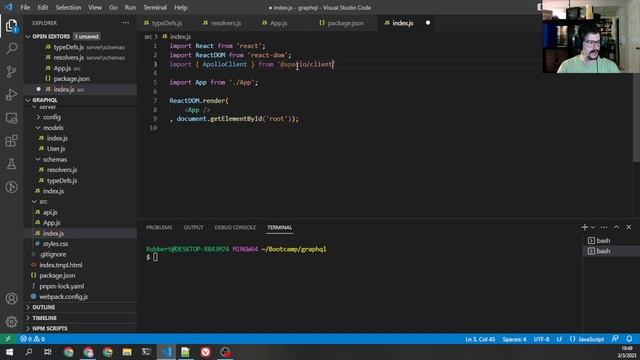Change indentation via Spaces: 4

click(x=514, y=339)
